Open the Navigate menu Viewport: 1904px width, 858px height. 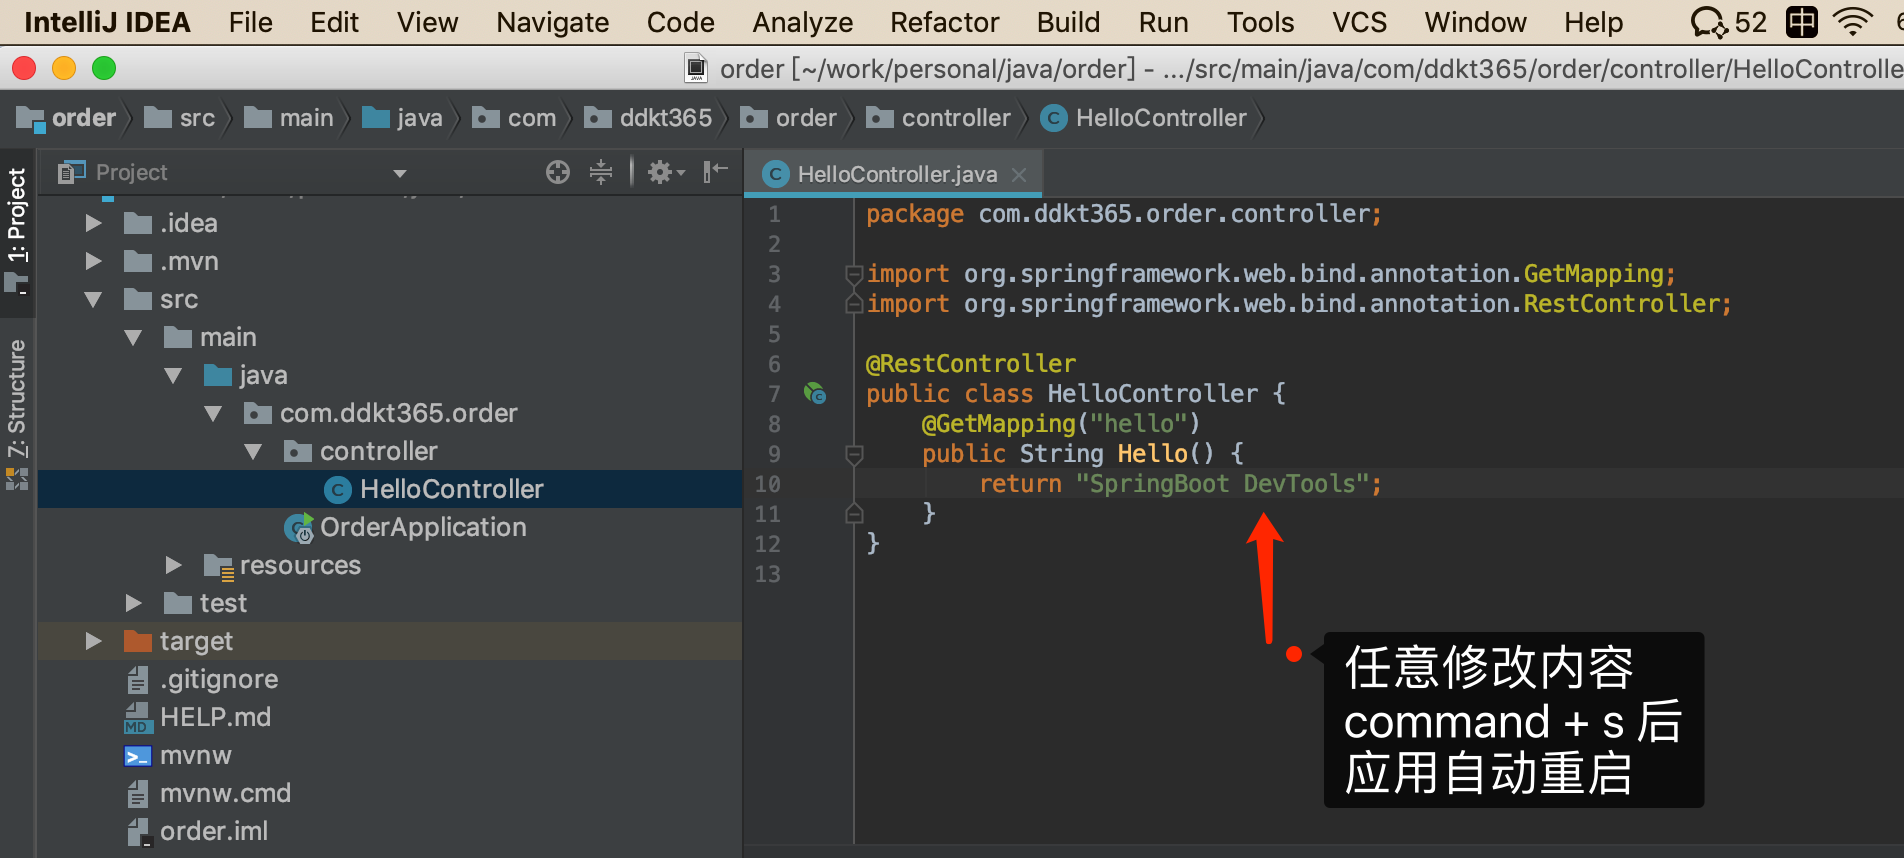click(x=552, y=22)
